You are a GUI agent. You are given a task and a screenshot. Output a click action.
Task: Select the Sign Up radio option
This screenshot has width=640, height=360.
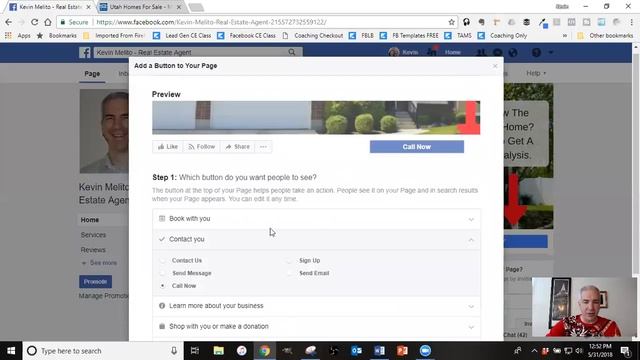coord(289,260)
